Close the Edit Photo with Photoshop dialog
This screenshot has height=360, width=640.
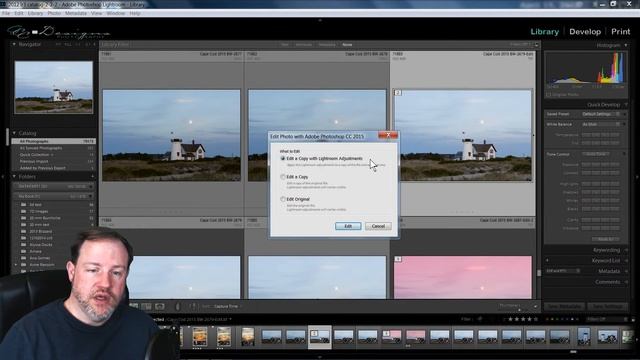tap(388, 135)
